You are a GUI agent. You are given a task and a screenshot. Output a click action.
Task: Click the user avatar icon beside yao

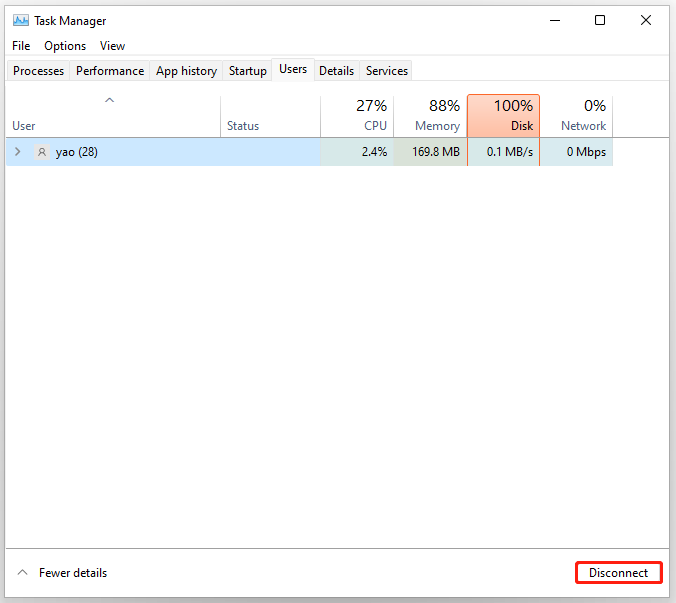[42, 152]
